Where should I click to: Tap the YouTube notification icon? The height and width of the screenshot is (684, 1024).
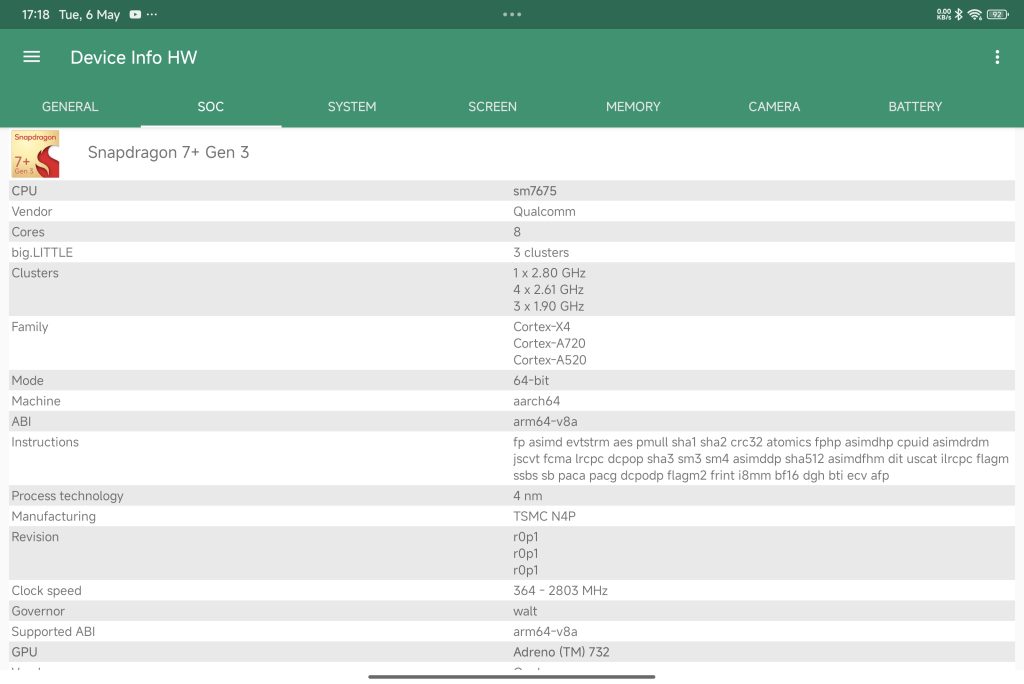[135, 15]
